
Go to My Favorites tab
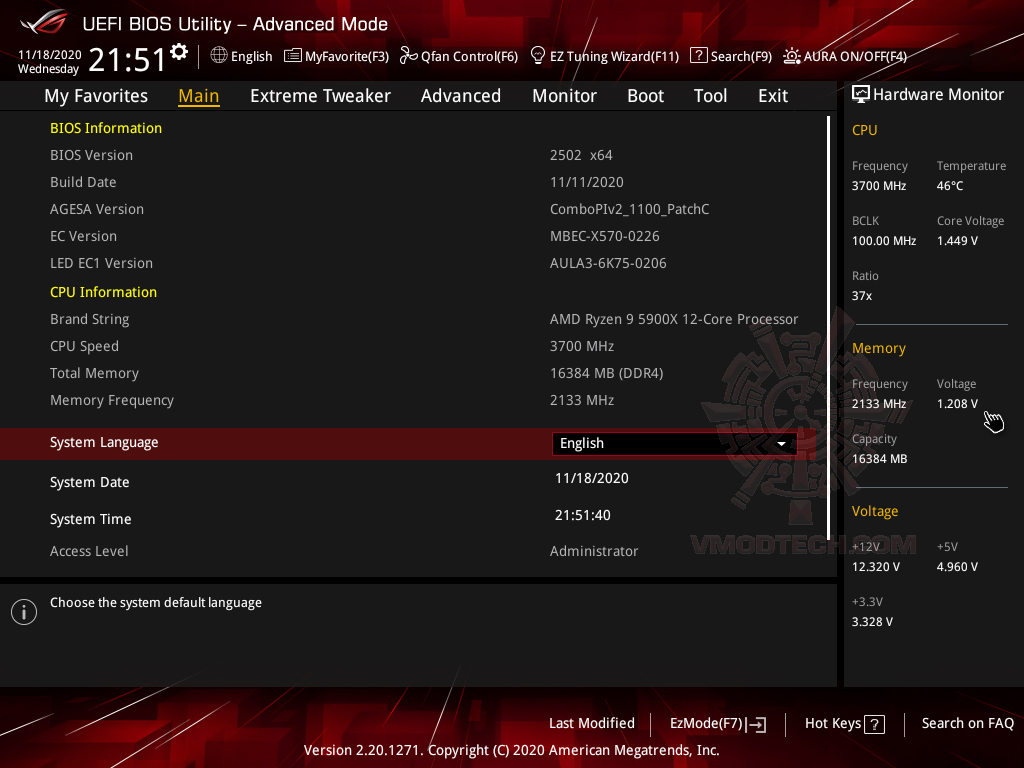click(x=96, y=96)
